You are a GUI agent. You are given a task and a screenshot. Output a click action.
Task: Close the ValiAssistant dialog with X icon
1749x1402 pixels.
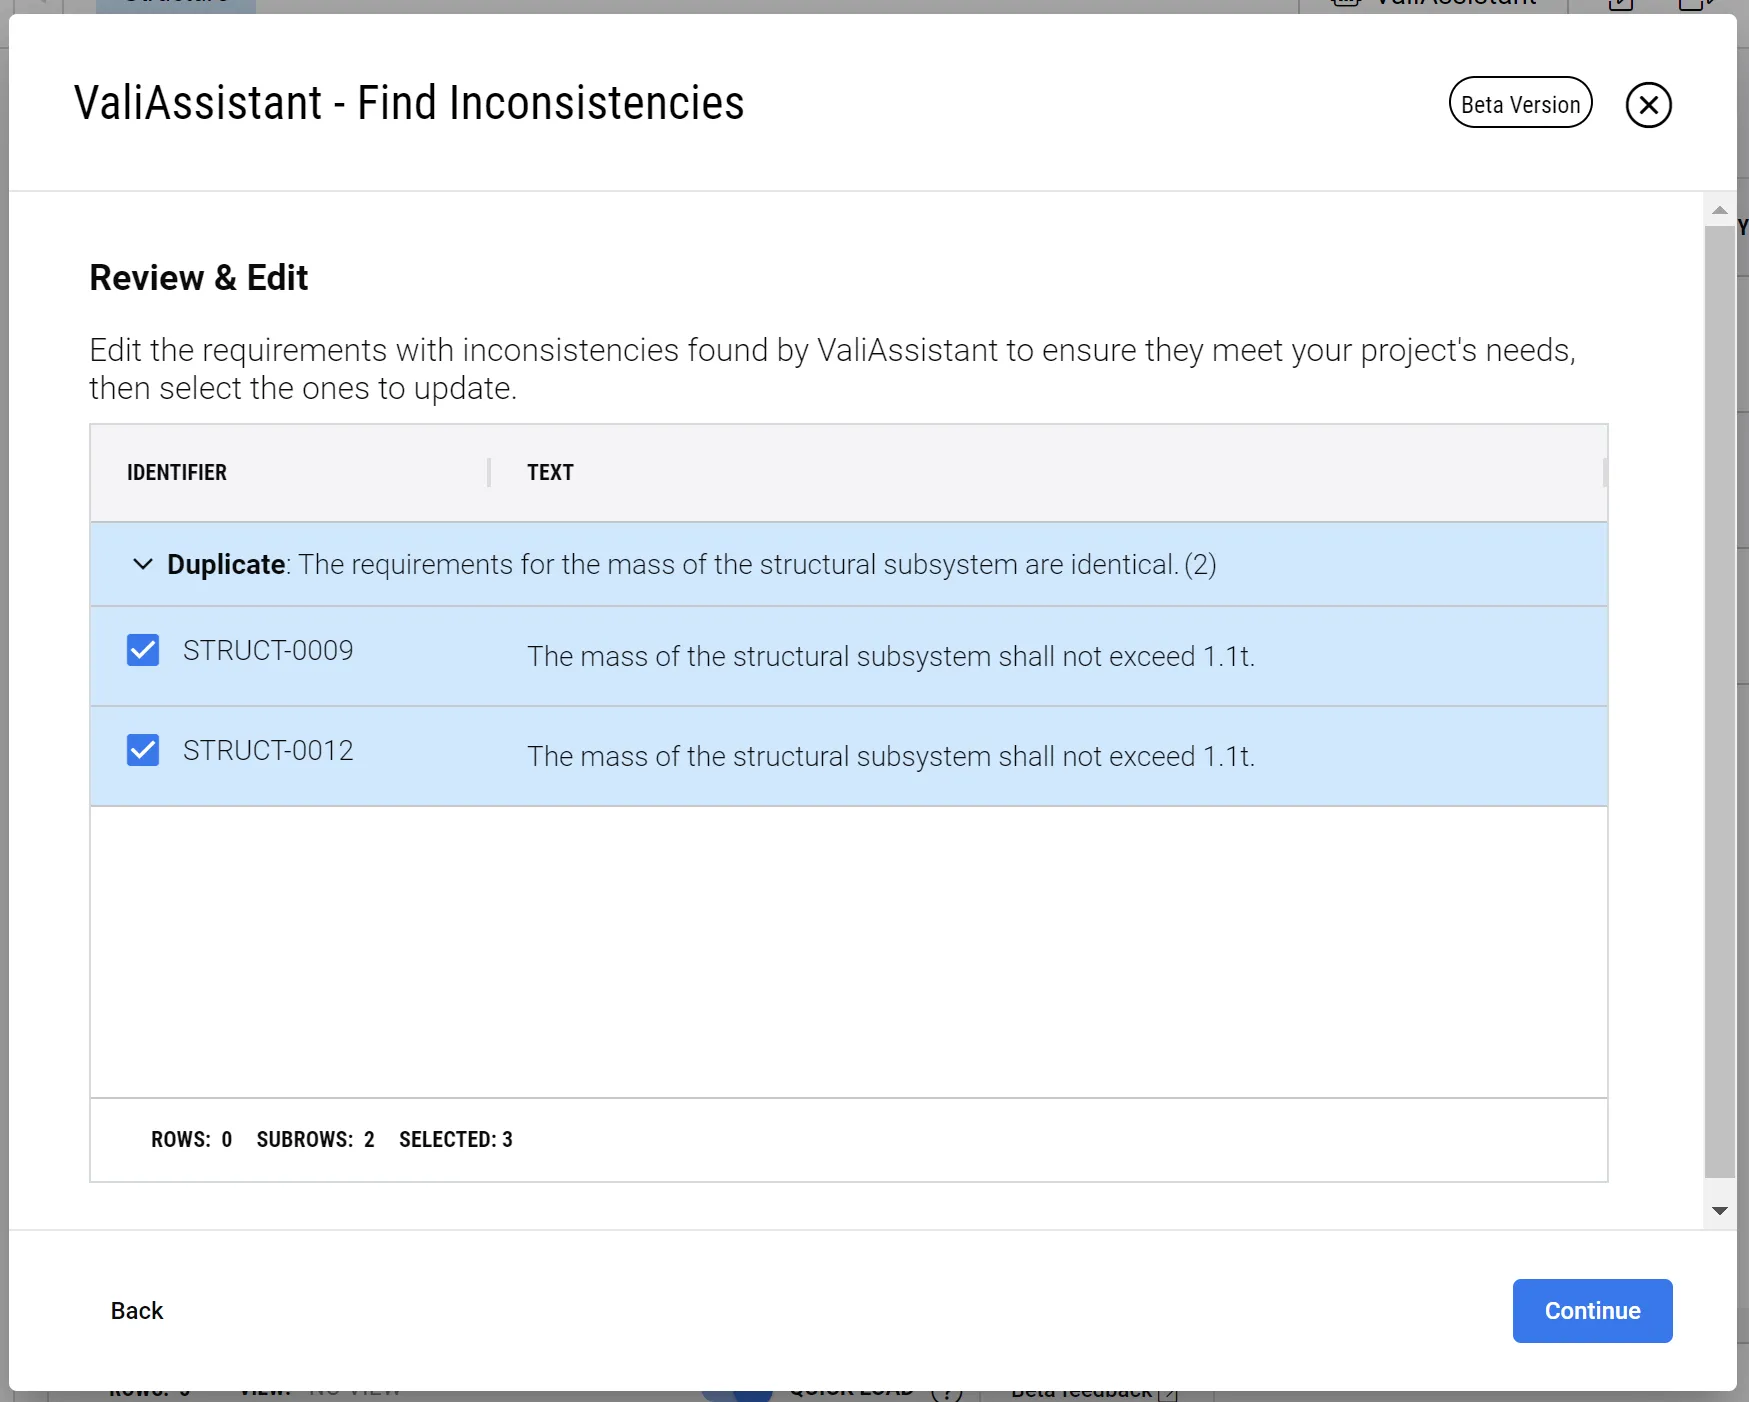(x=1648, y=105)
